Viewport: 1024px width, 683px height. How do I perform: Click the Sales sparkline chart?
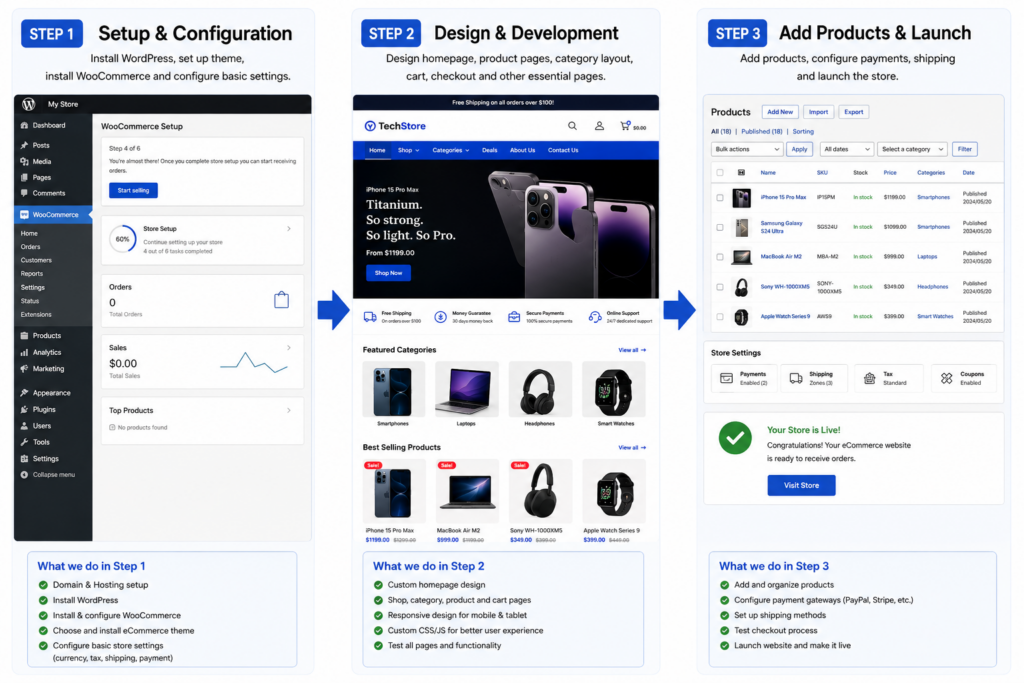click(253, 363)
